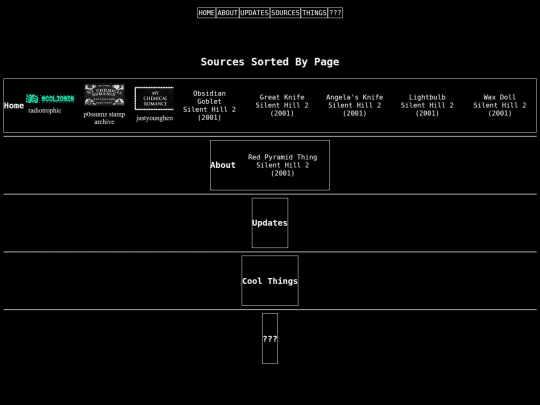The width and height of the screenshot is (540, 405).
Task: Follow the justyounghen credit link
Action: click(154, 118)
